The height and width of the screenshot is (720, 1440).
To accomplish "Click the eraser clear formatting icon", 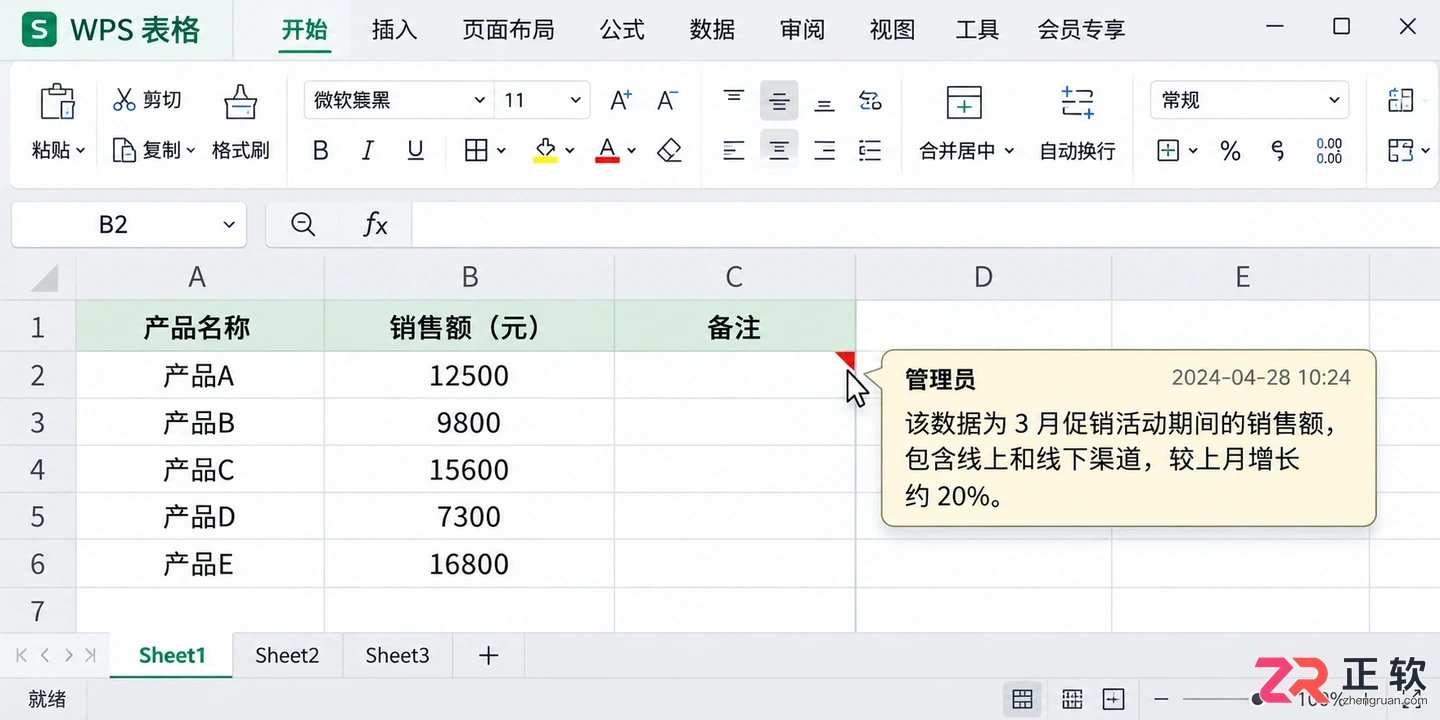I will [x=669, y=151].
